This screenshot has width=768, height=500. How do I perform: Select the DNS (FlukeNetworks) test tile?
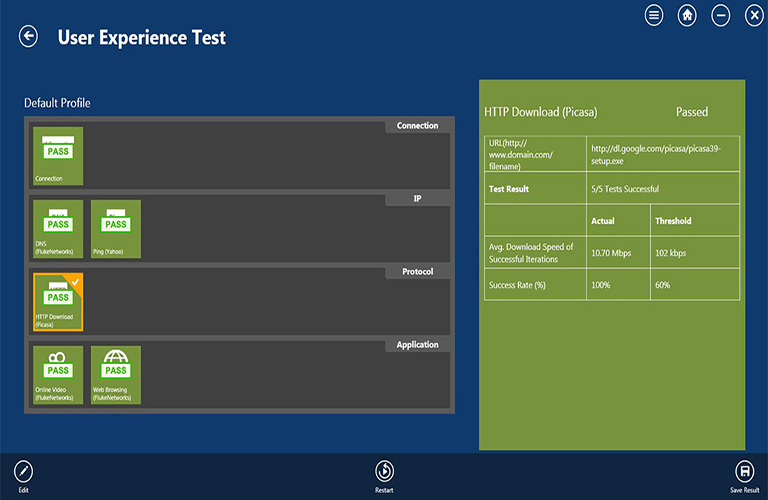[x=58, y=229]
